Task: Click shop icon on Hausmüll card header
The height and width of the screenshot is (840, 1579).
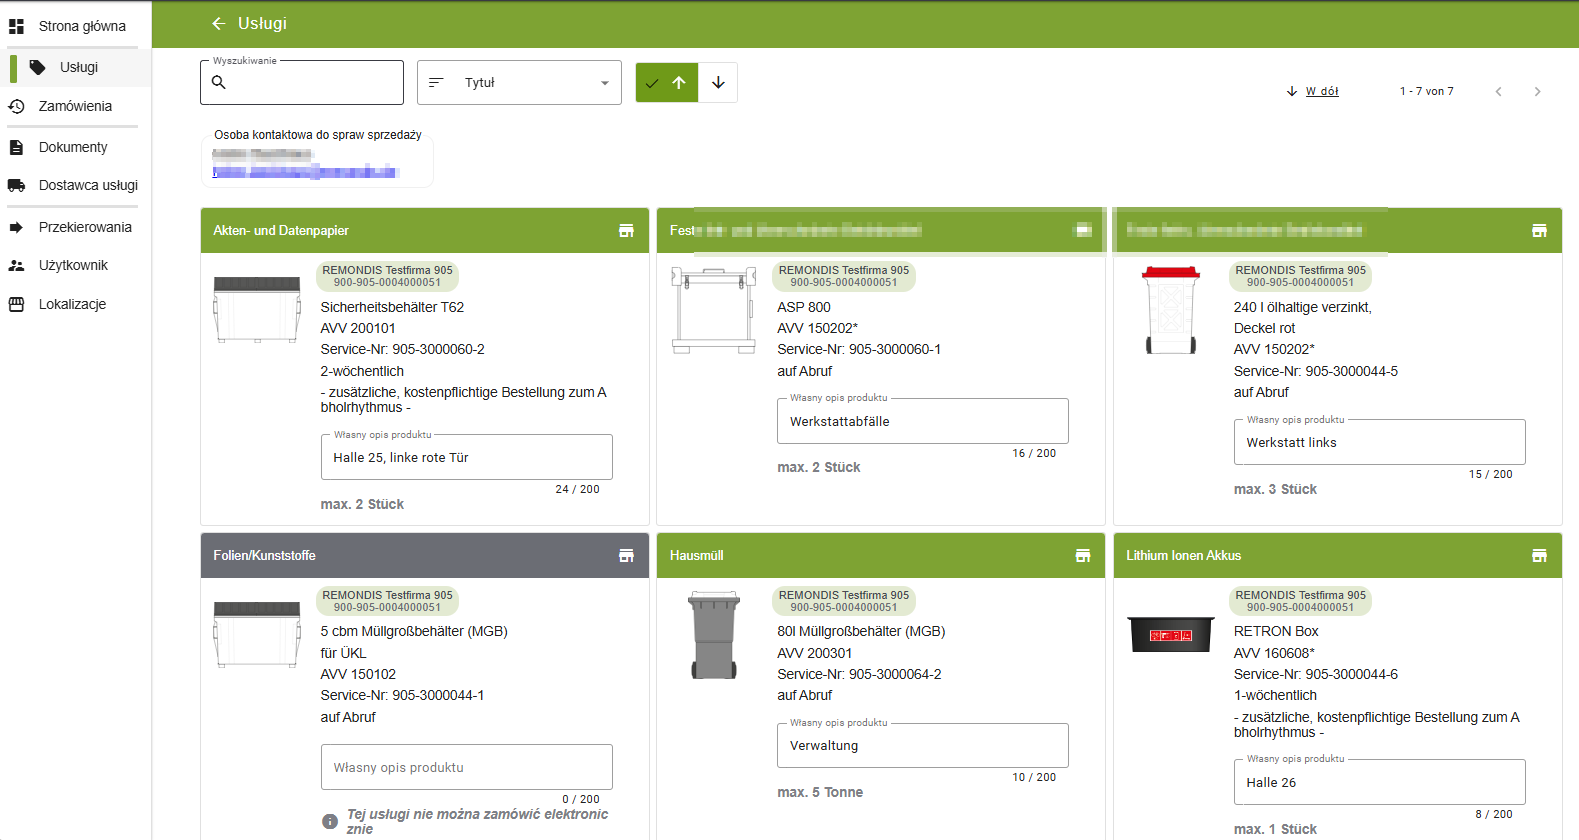Action: click(x=1082, y=556)
